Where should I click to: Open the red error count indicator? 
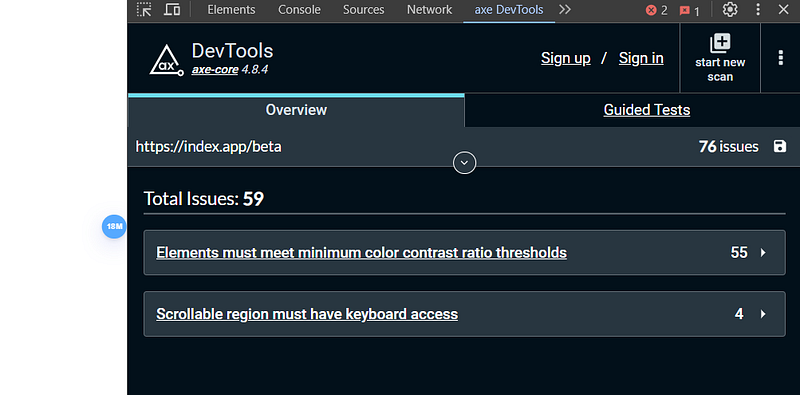coord(657,10)
